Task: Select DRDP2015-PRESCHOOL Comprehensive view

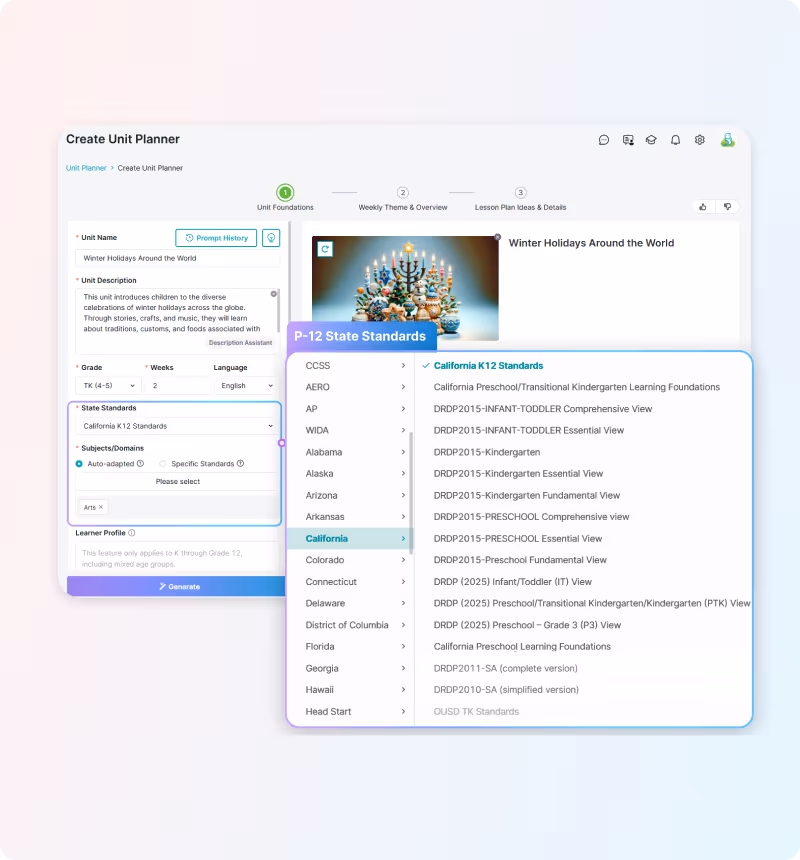Action: [531, 517]
